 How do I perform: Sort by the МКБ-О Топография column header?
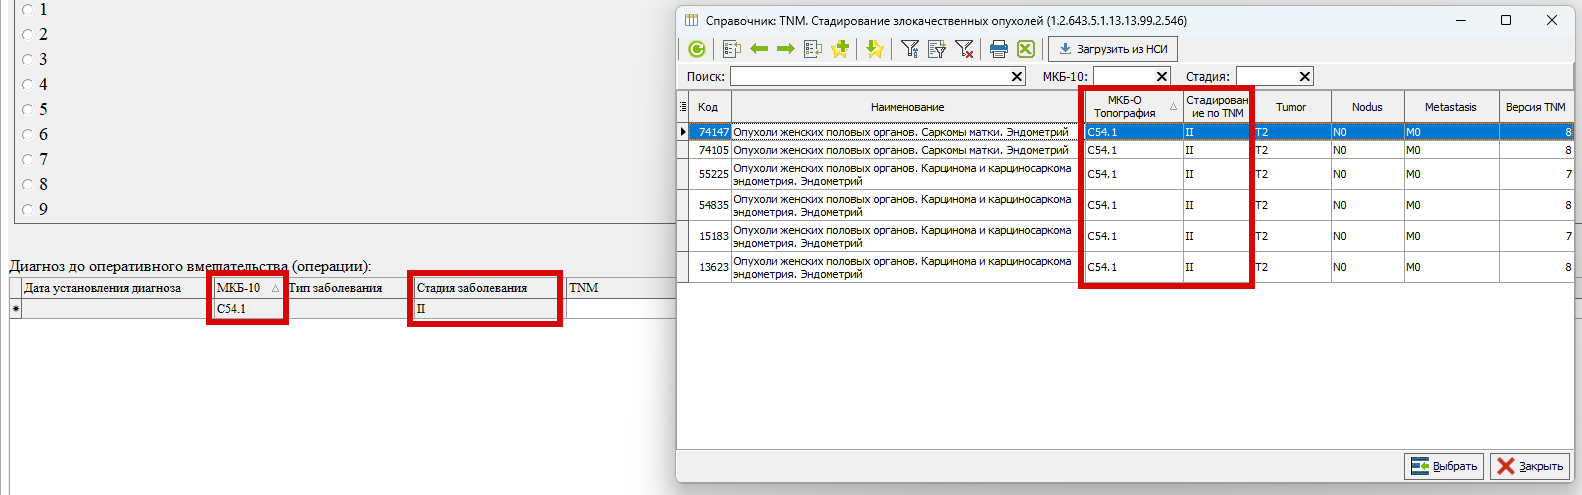[x=1132, y=107]
